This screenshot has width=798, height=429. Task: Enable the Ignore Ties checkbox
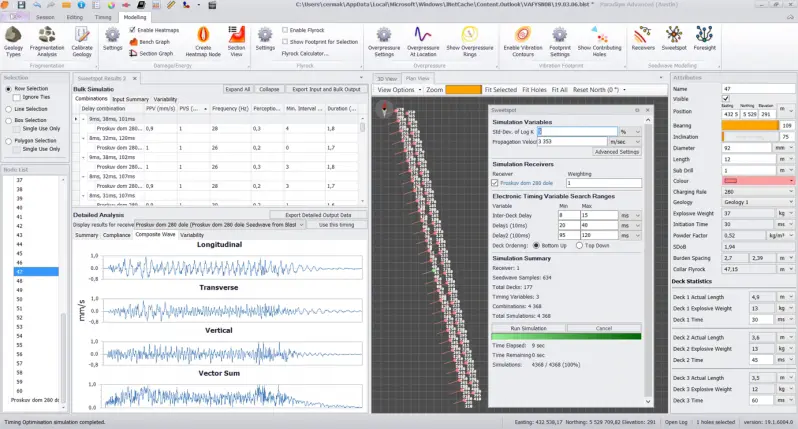[16, 97]
